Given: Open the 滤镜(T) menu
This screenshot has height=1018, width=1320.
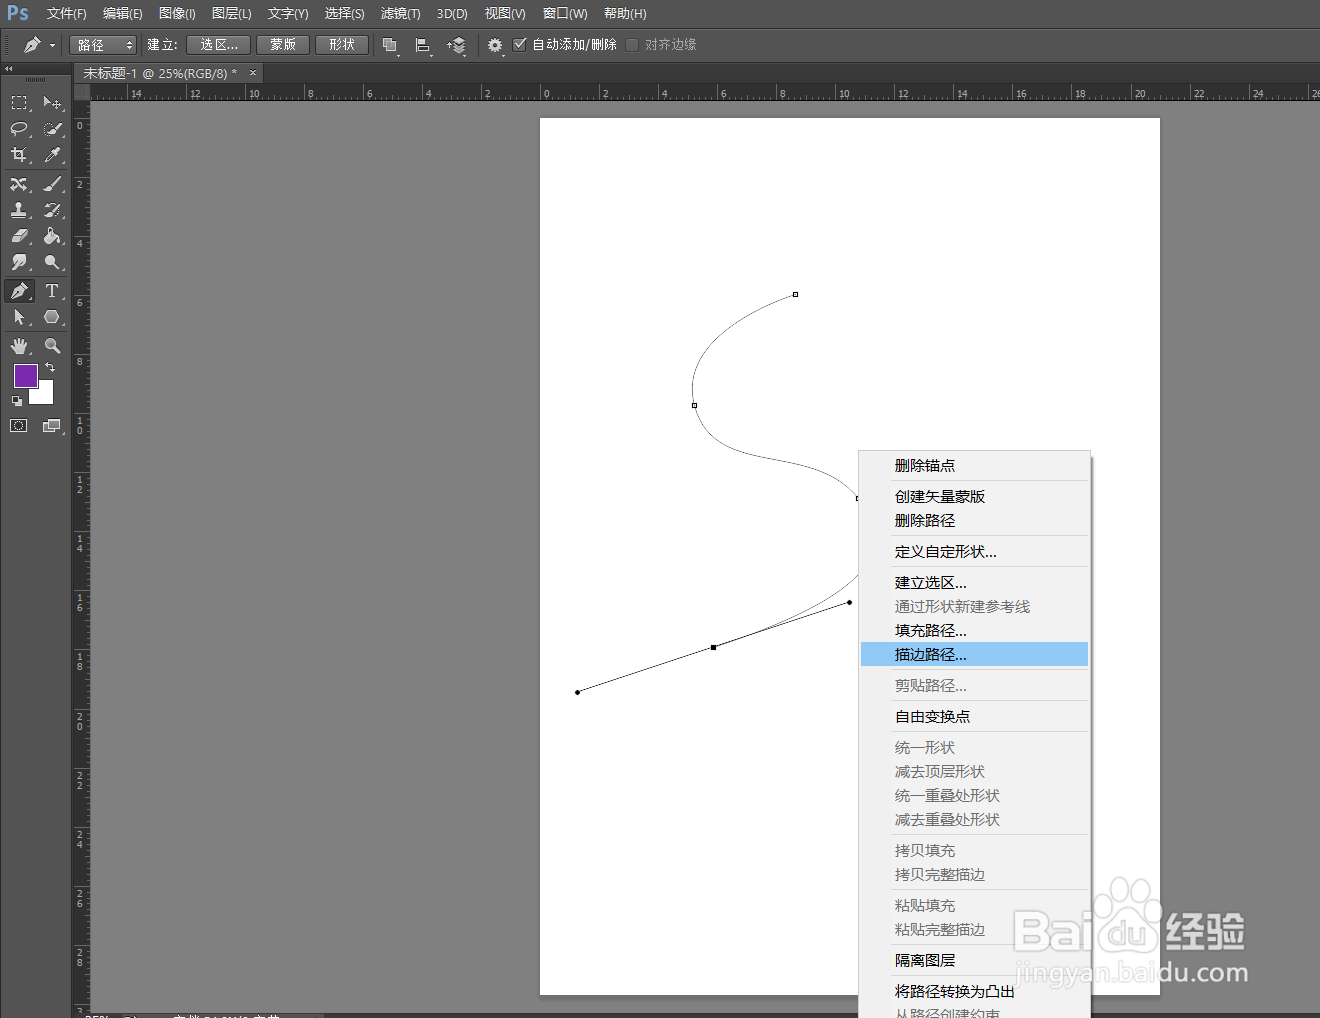Looking at the screenshot, I should tap(400, 14).
